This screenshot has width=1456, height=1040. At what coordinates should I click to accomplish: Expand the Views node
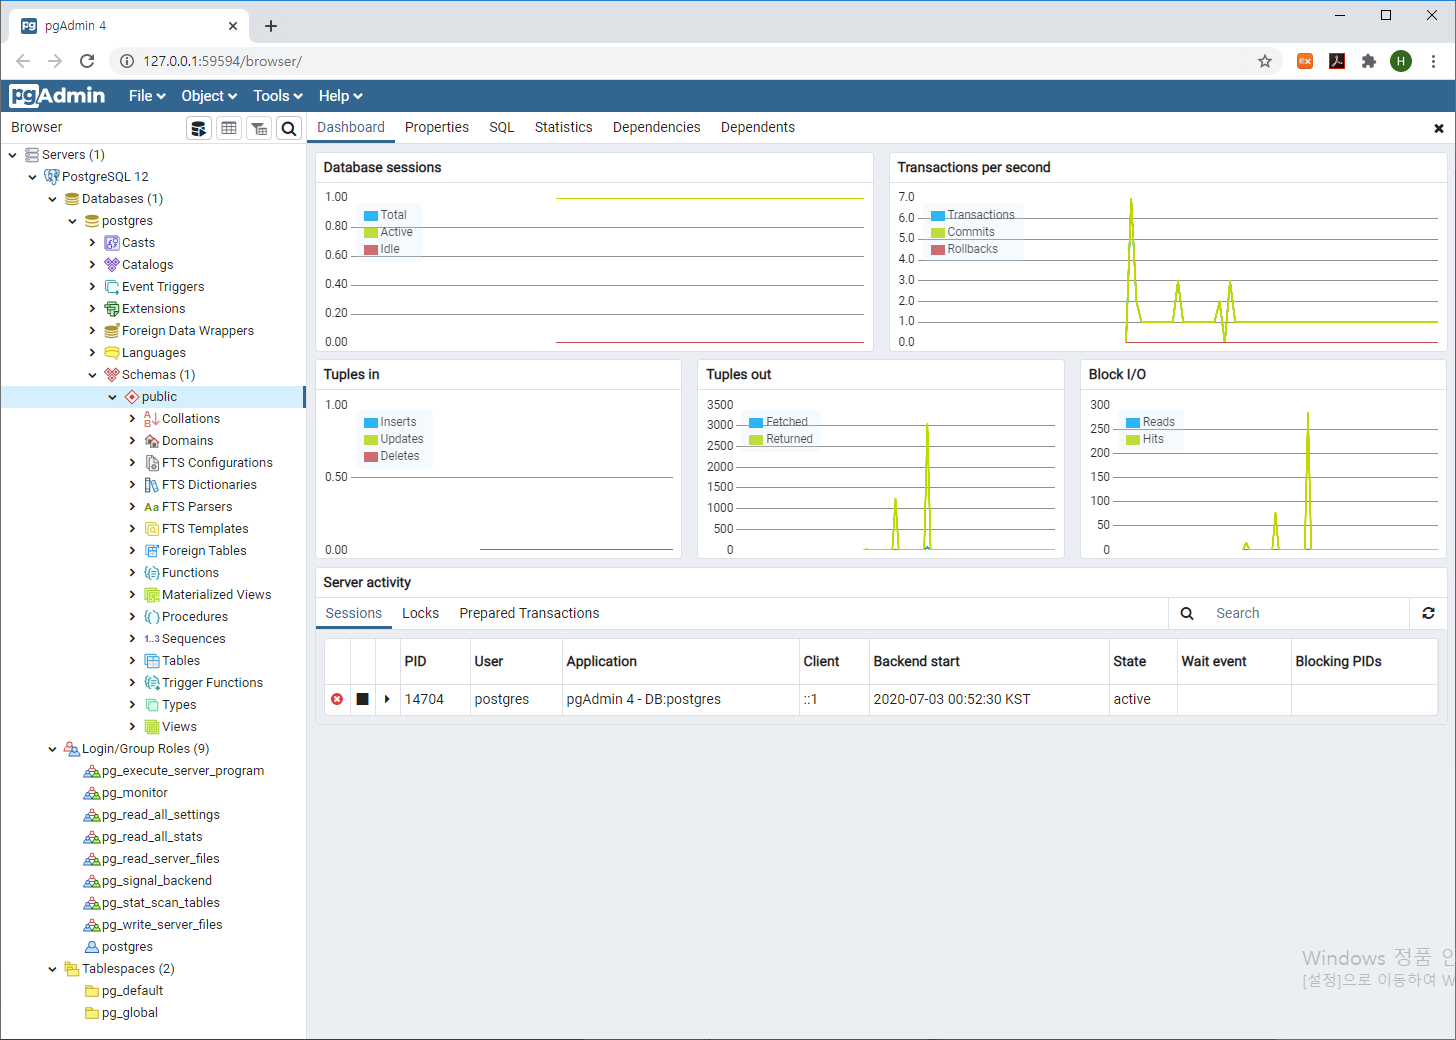pos(132,727)
